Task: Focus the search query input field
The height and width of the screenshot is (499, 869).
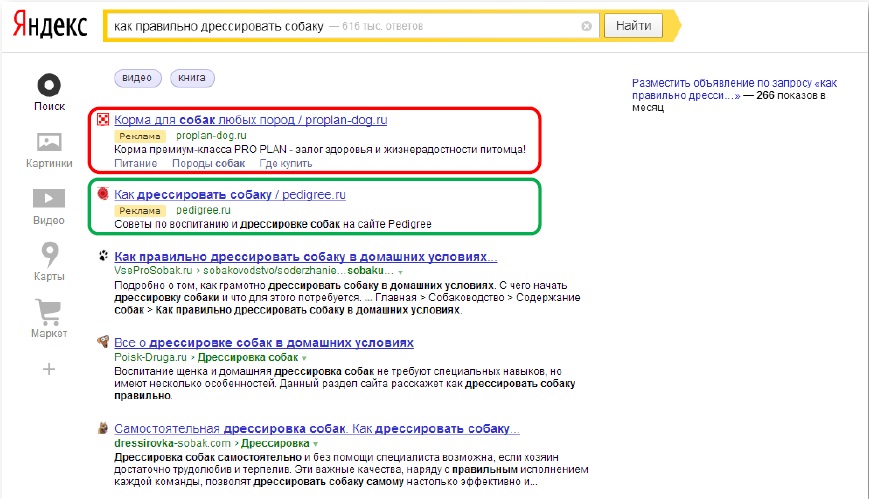Action: (340, 26)
